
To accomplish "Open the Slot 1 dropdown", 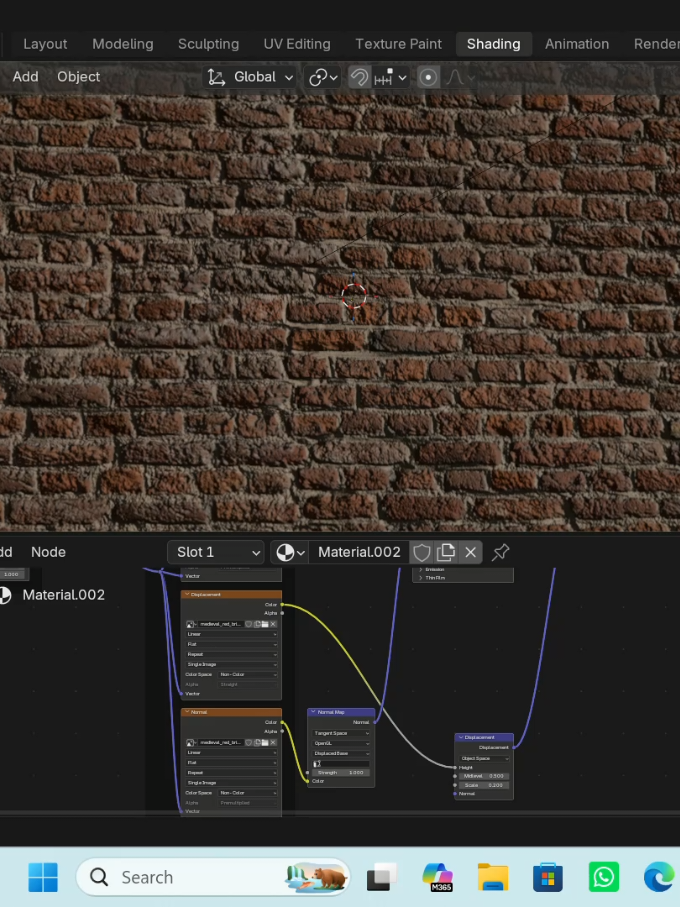I will point(216,552).
